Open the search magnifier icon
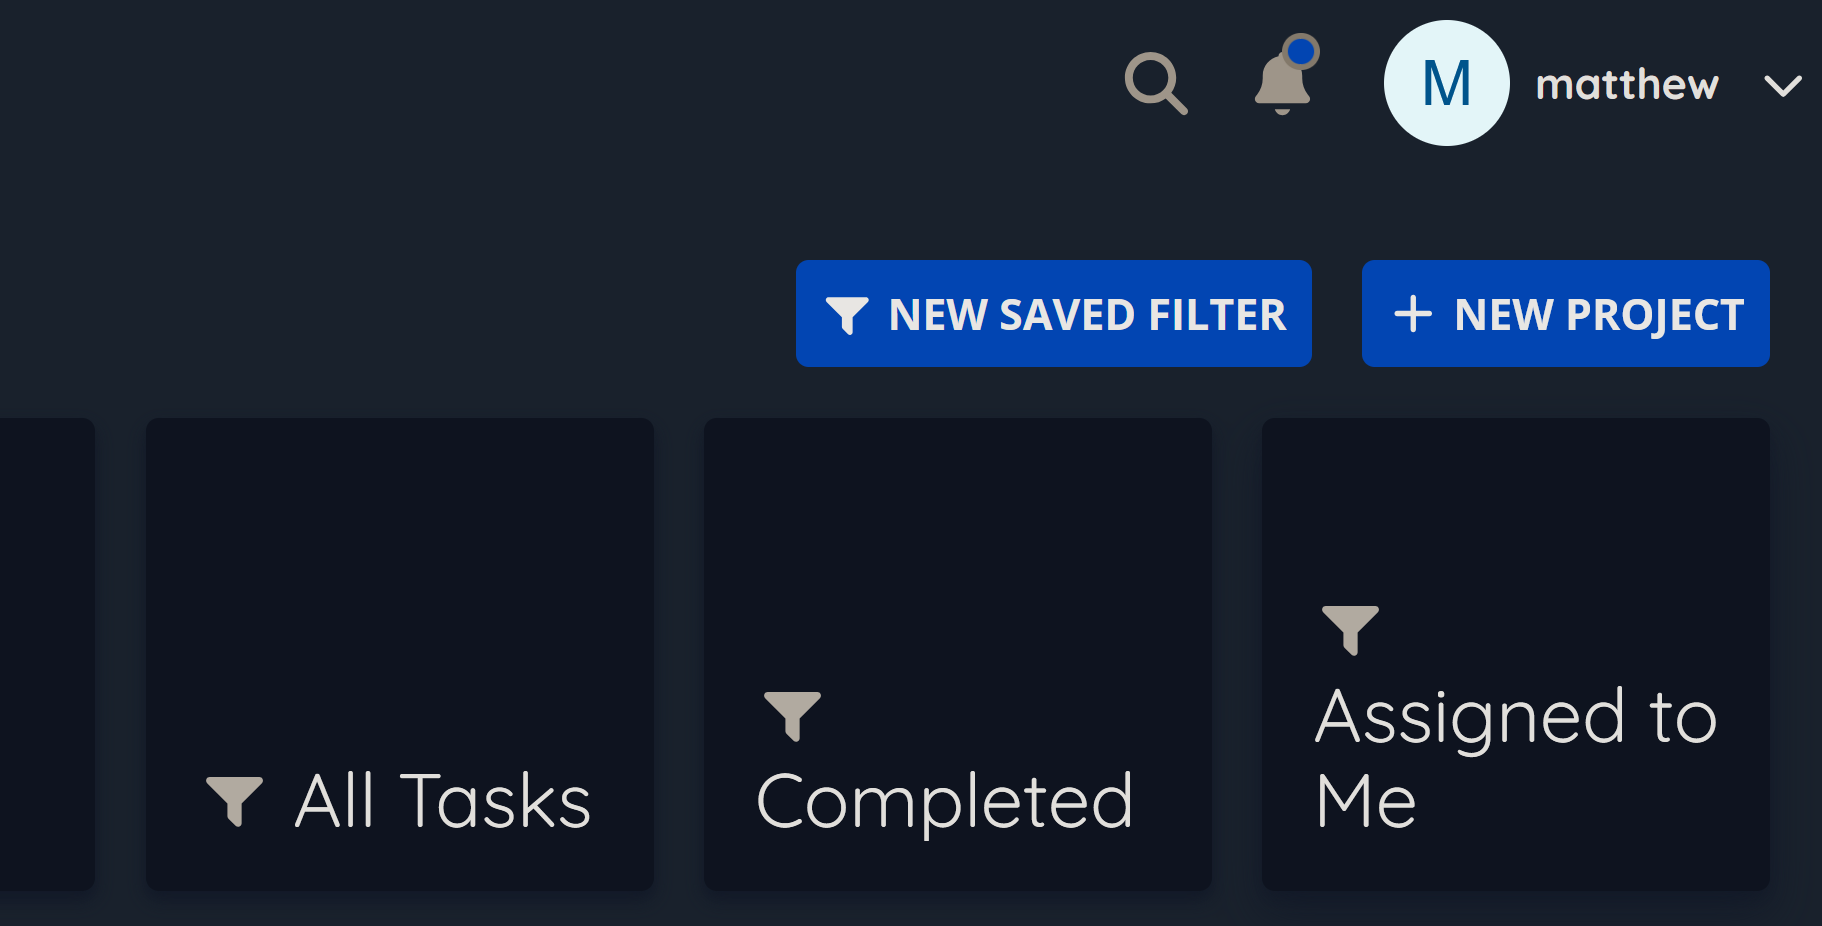Screen dimensions: 1822x926 [1155, 83]
